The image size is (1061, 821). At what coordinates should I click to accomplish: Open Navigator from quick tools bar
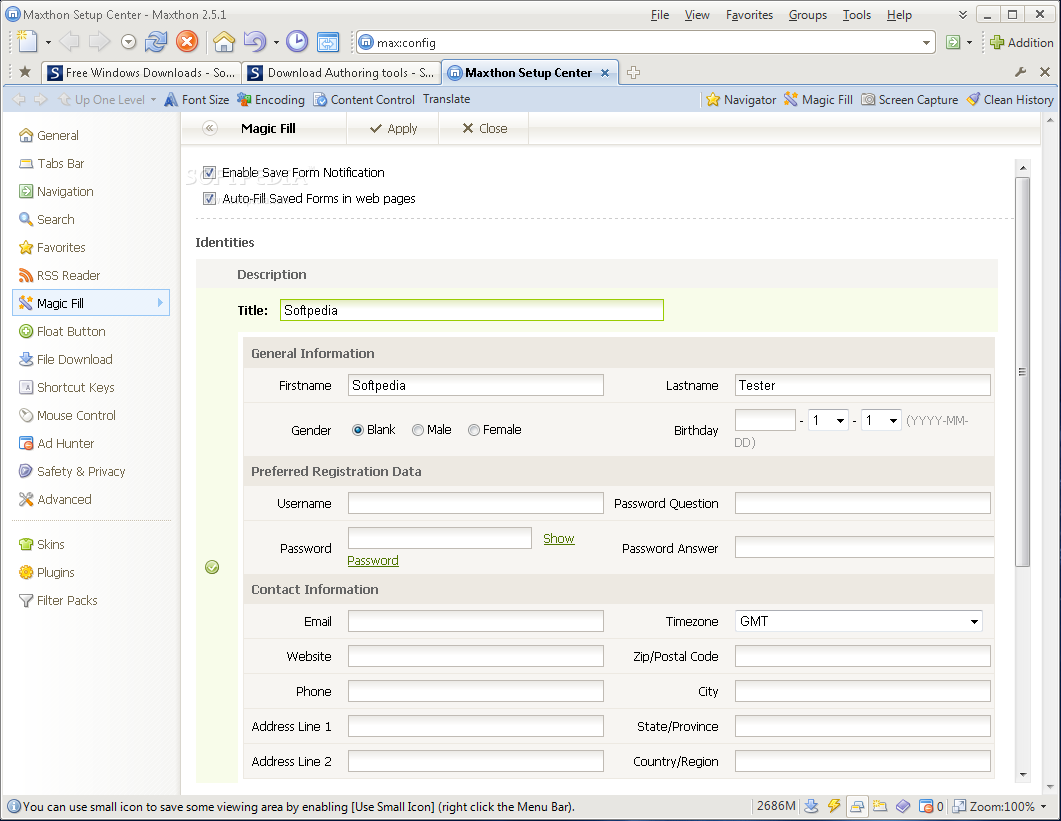(x=741, y=99)
